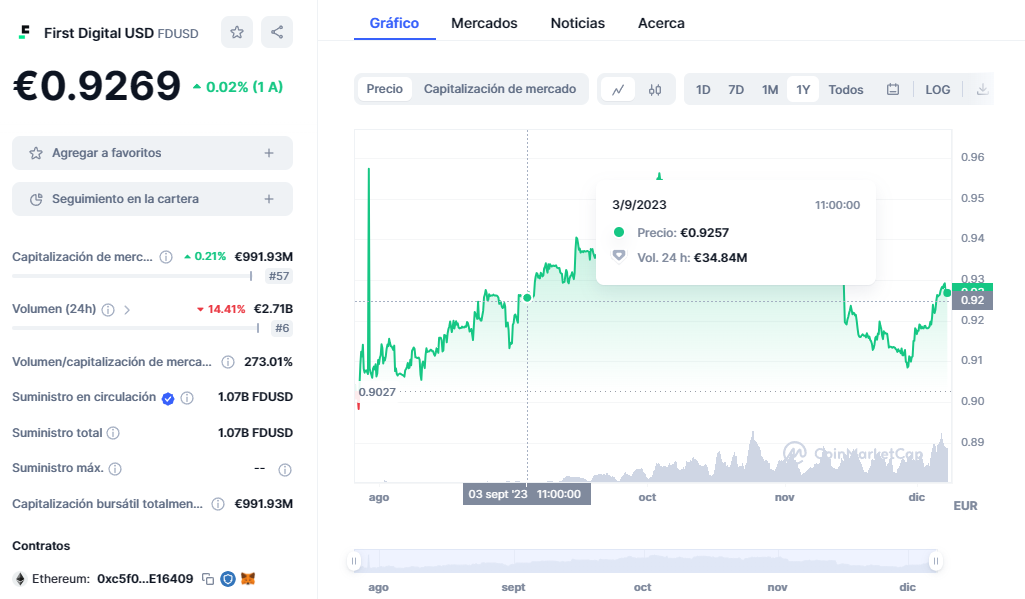Click Agregar a favoritos button

152,153
